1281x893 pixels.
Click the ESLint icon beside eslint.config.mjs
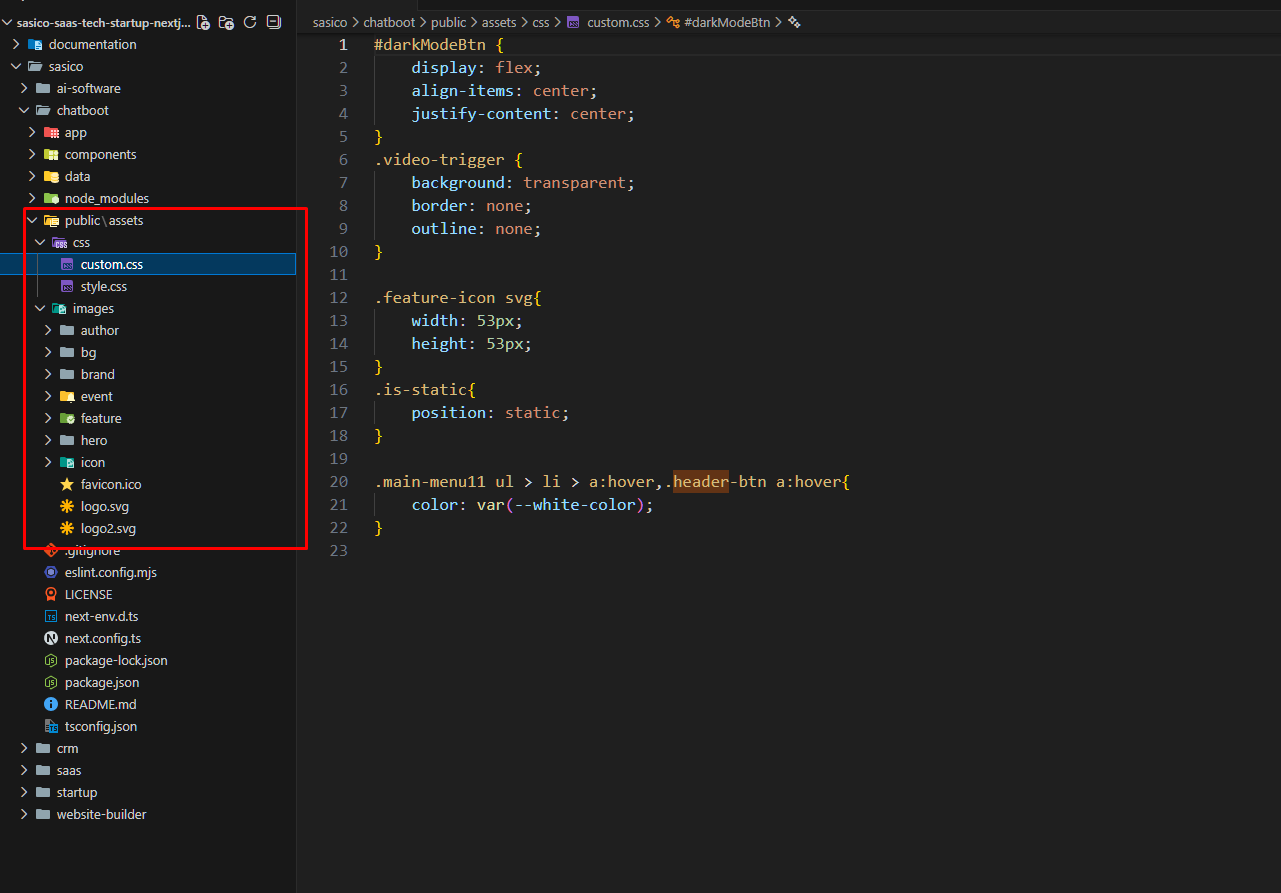point(52,572)
